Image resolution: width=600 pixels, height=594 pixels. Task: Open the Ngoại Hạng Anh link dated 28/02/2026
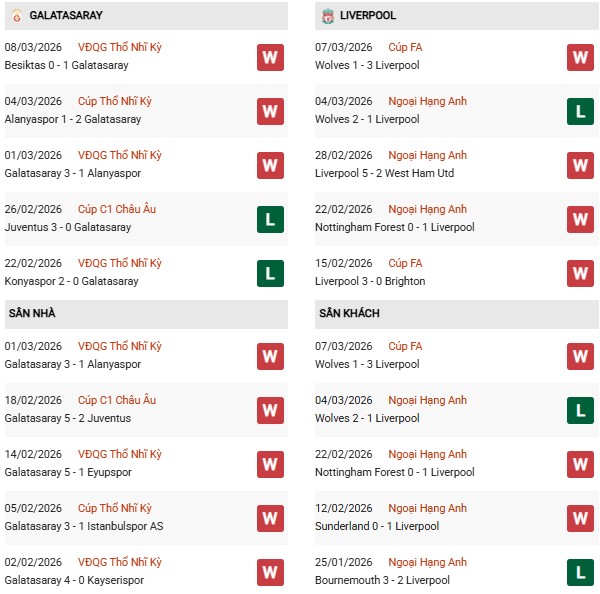[428, 156]
